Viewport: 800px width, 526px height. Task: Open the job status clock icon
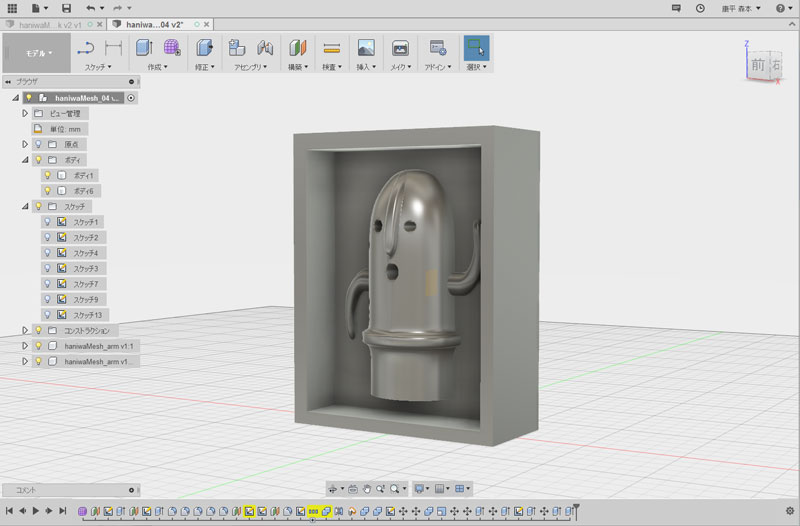[701, 8]
